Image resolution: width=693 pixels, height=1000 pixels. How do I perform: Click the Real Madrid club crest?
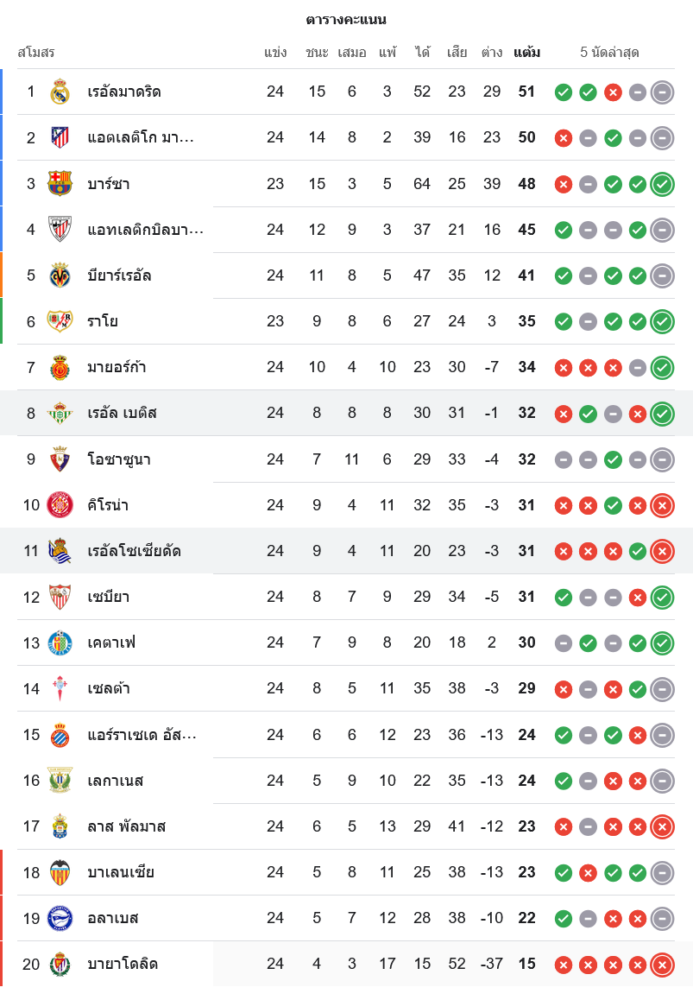(60, 92)
